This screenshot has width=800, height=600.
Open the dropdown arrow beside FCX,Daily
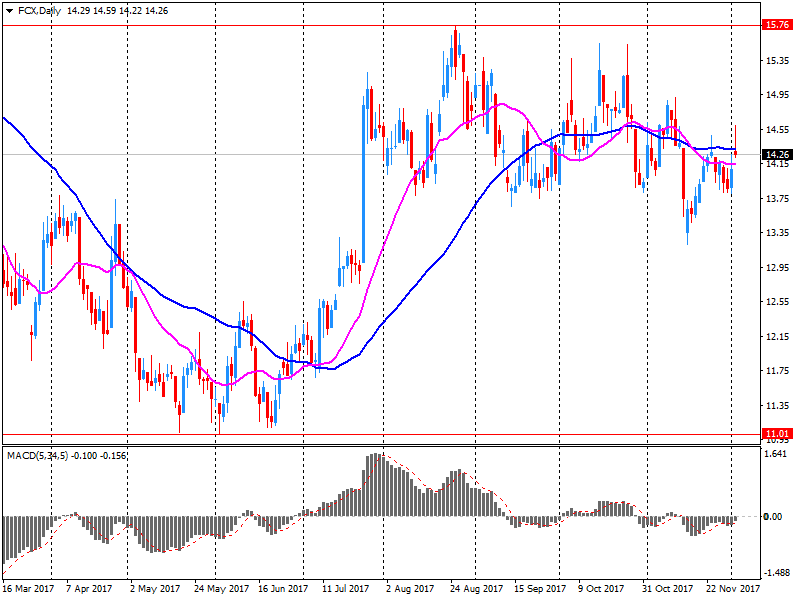pyautogui.click(x=9, y=10)
